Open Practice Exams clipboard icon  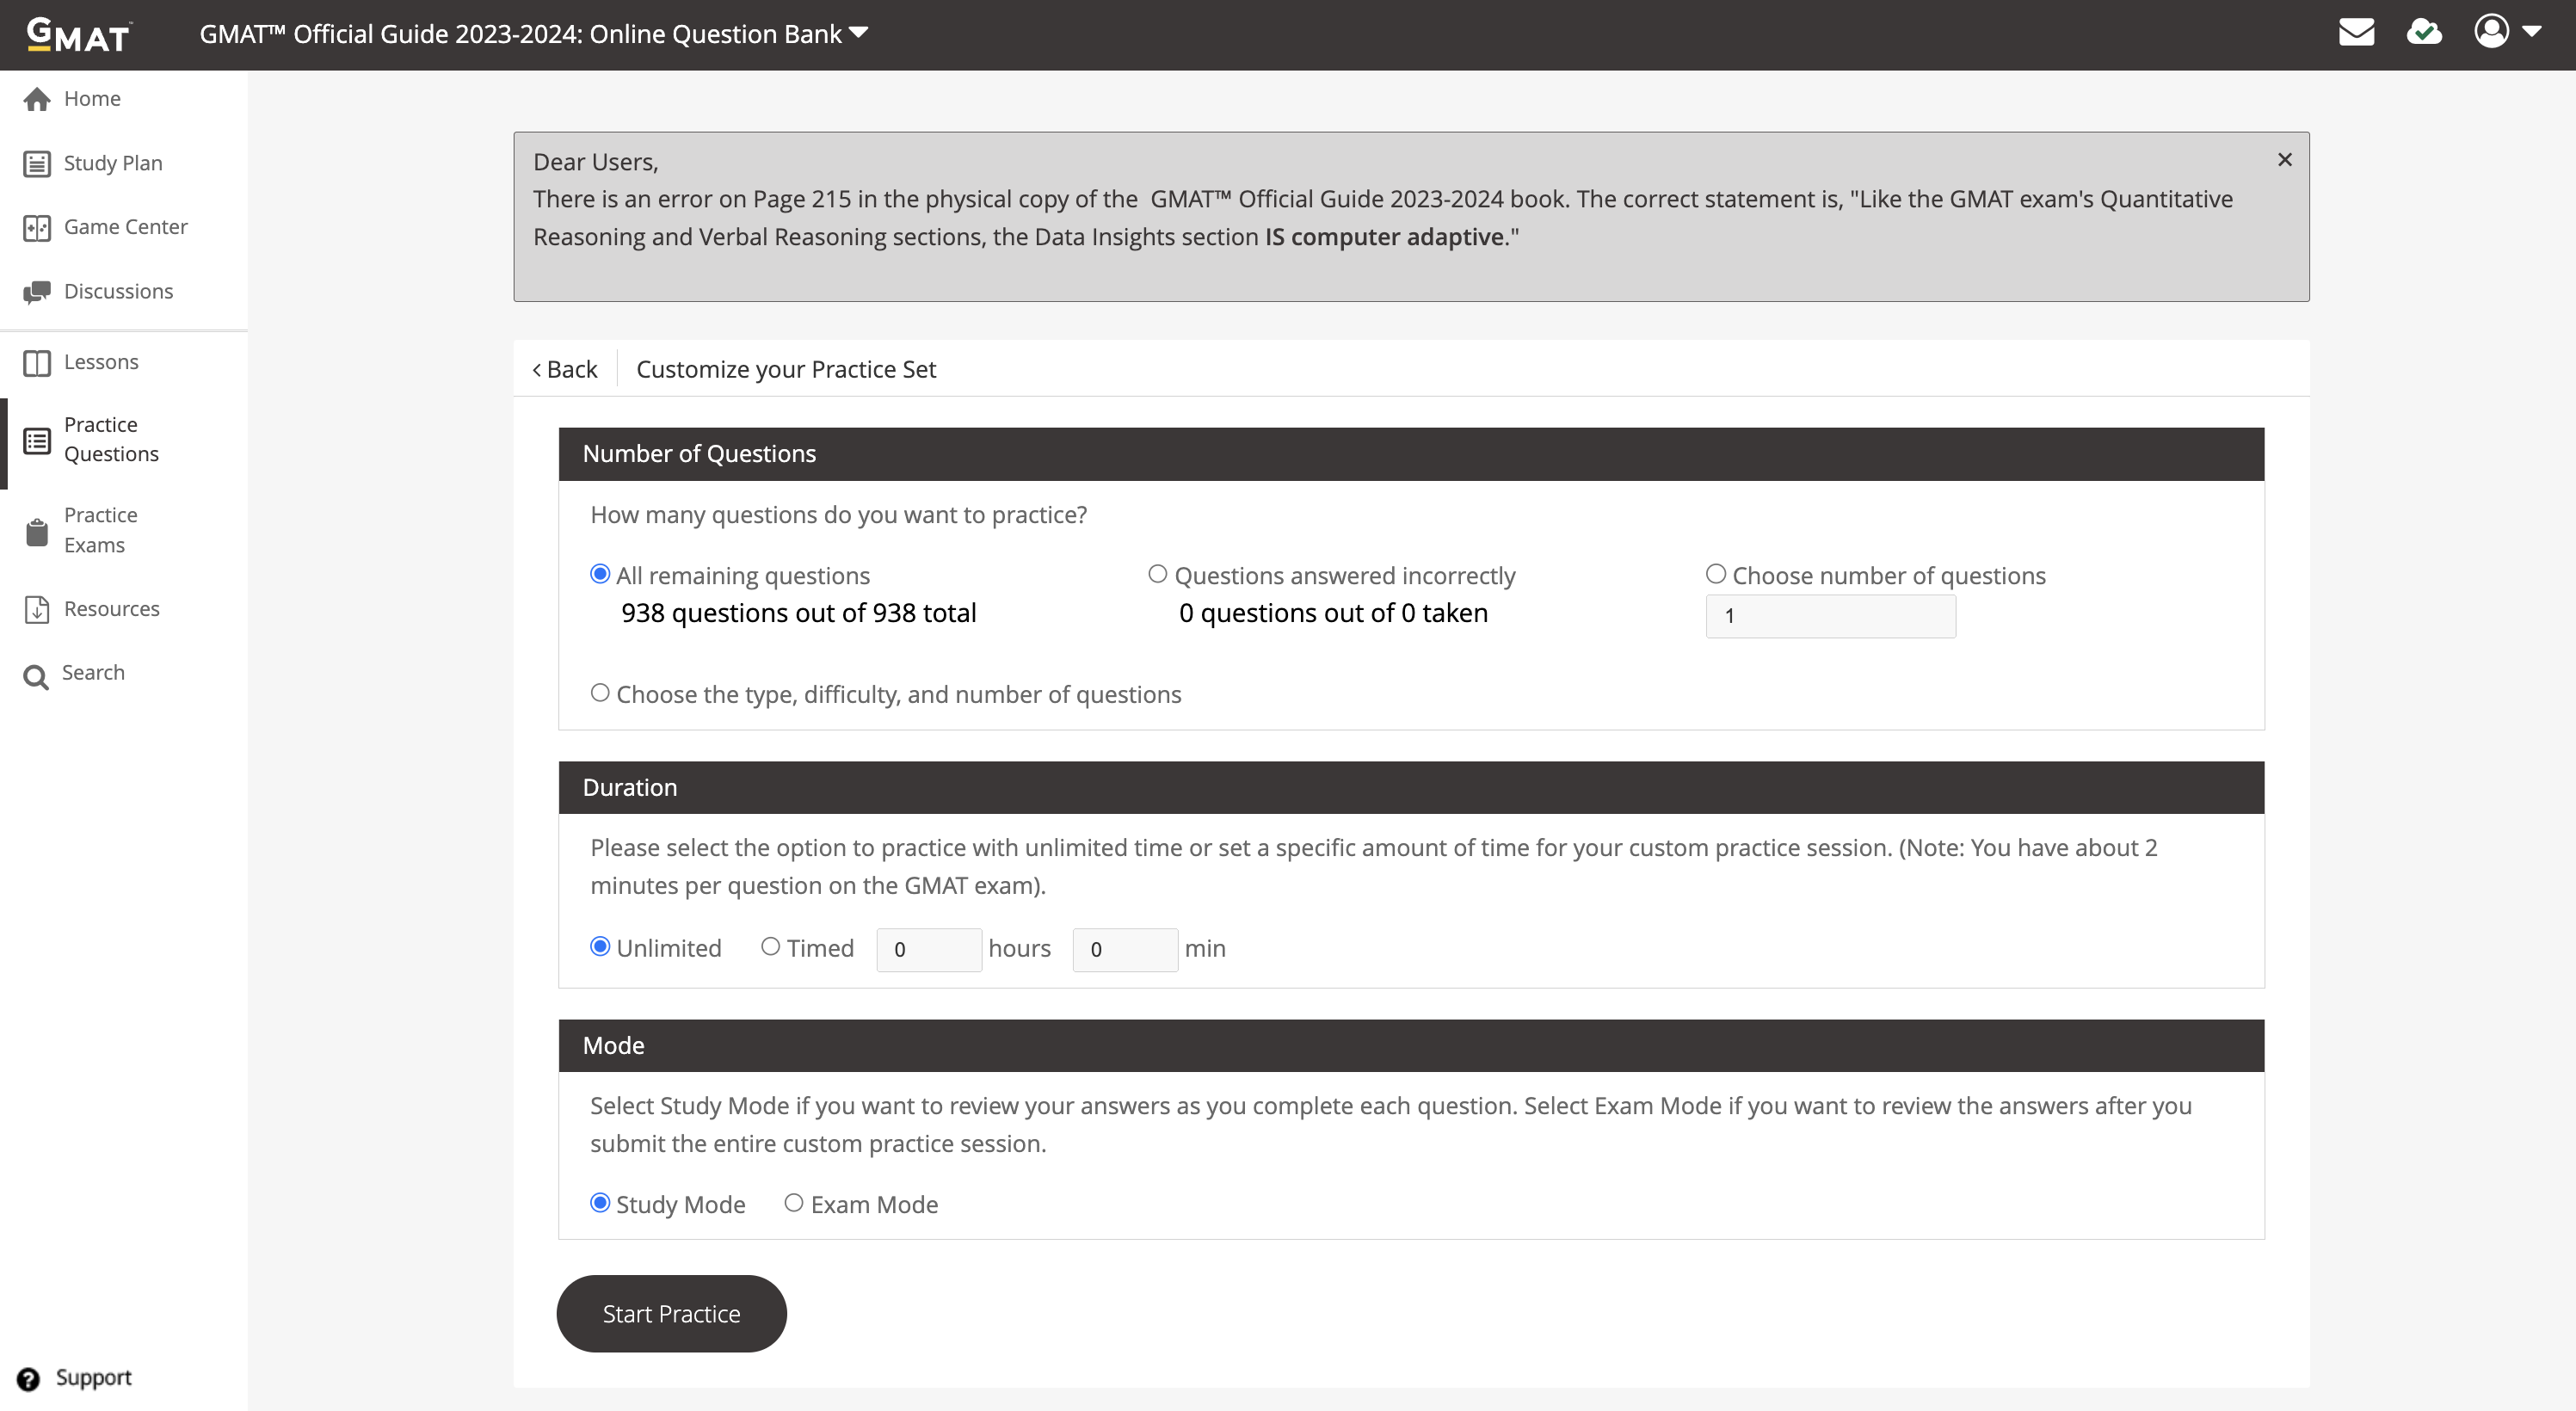point(37,532)
